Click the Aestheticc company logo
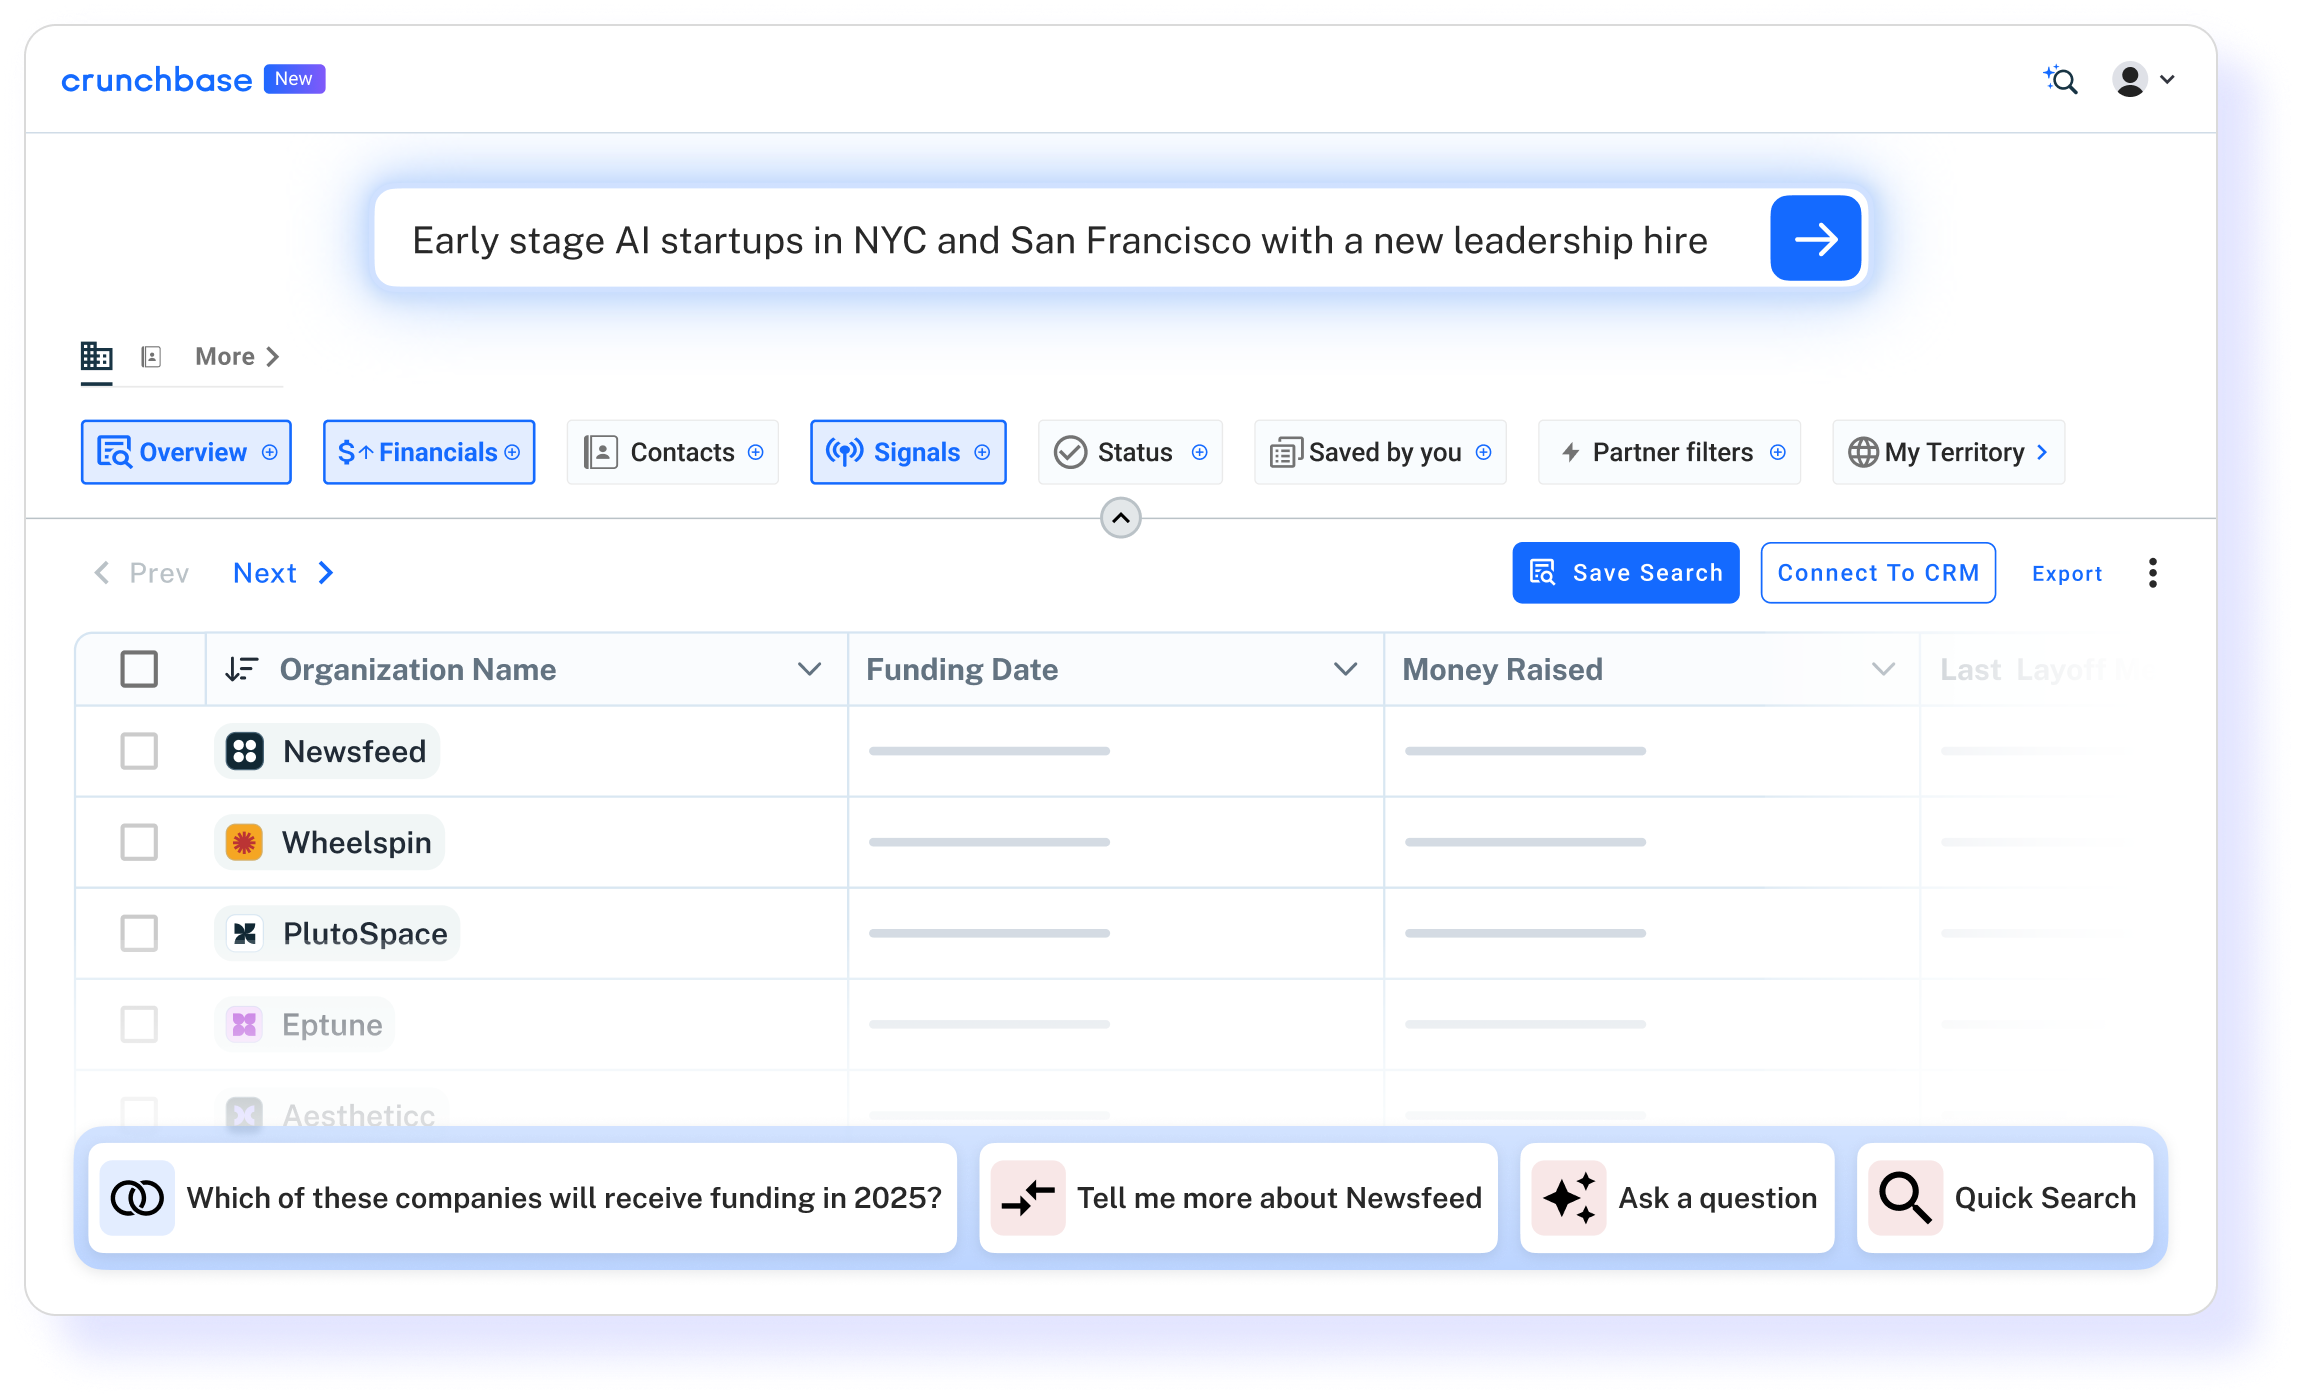 tap(245, 1114)
